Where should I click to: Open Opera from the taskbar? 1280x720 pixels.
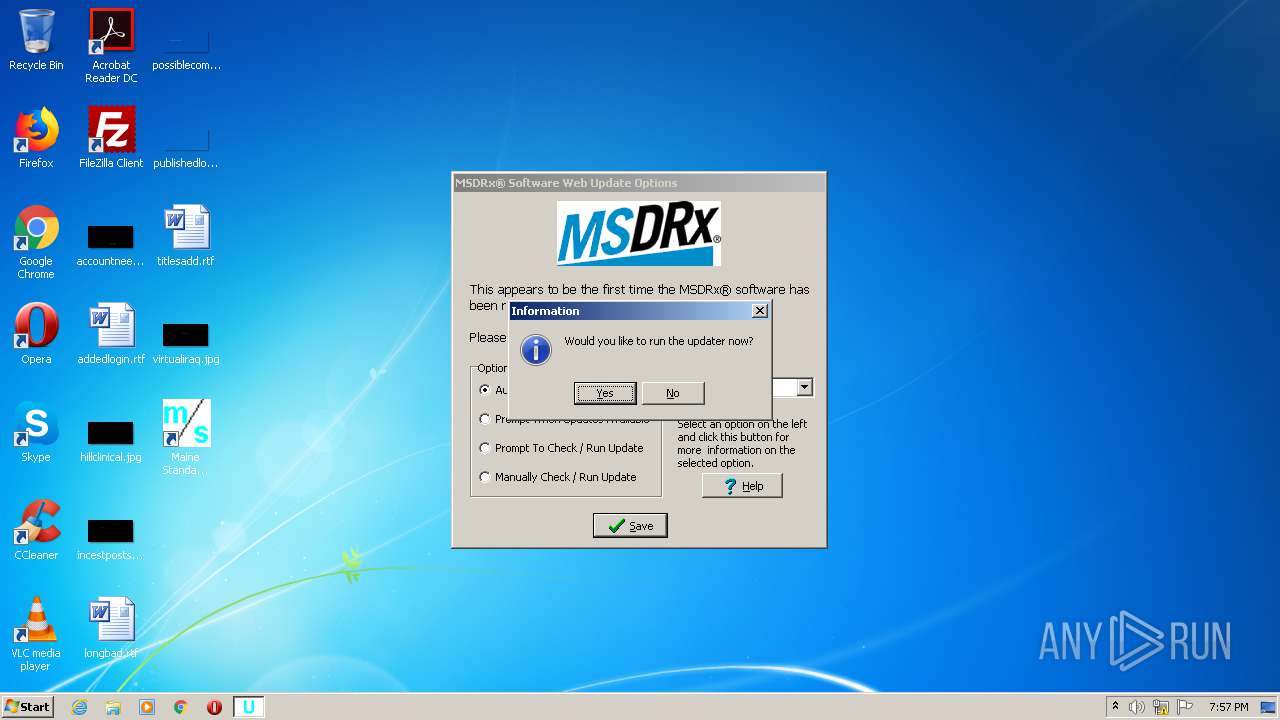coord(214,707)
